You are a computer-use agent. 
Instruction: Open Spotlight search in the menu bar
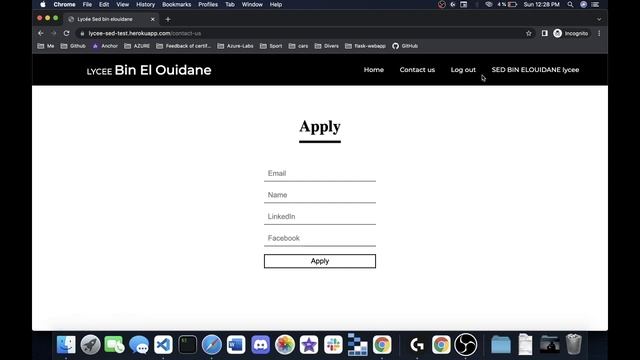click(x=570, y=4)
